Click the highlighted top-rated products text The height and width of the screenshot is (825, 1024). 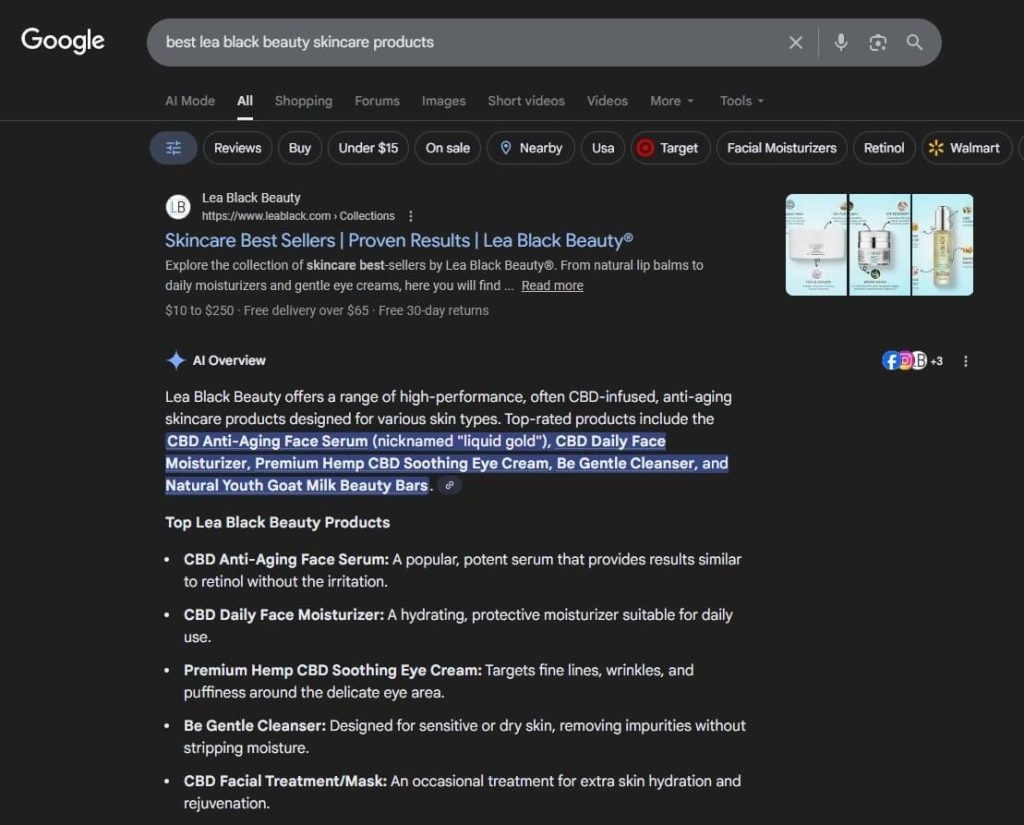pos(447,463)
